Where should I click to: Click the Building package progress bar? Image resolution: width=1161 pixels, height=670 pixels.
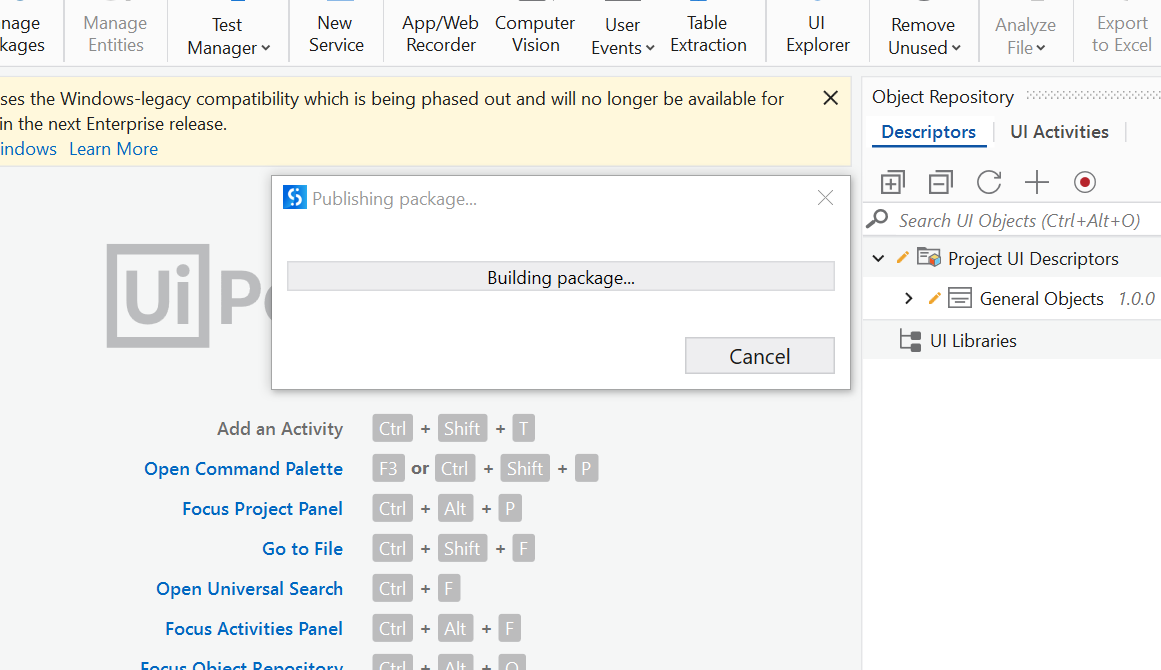(x=560, y=277)
